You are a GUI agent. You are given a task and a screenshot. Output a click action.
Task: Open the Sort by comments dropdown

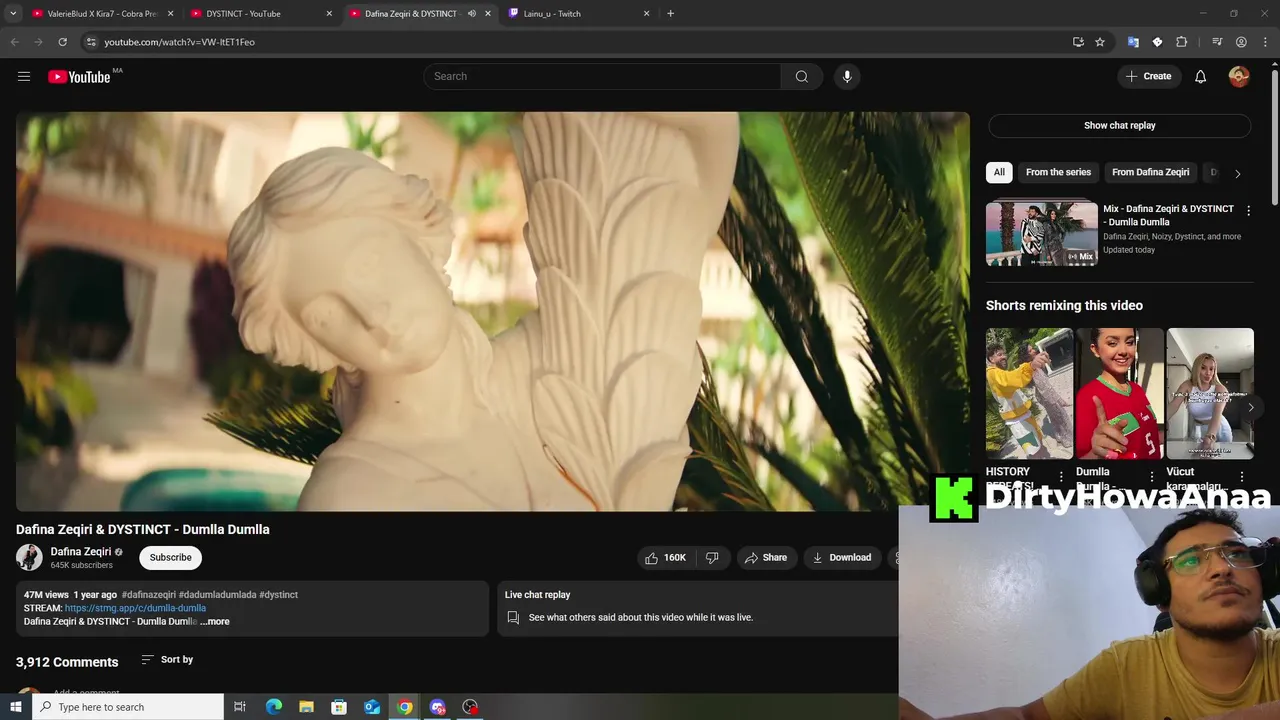click(x=167, y=660)
